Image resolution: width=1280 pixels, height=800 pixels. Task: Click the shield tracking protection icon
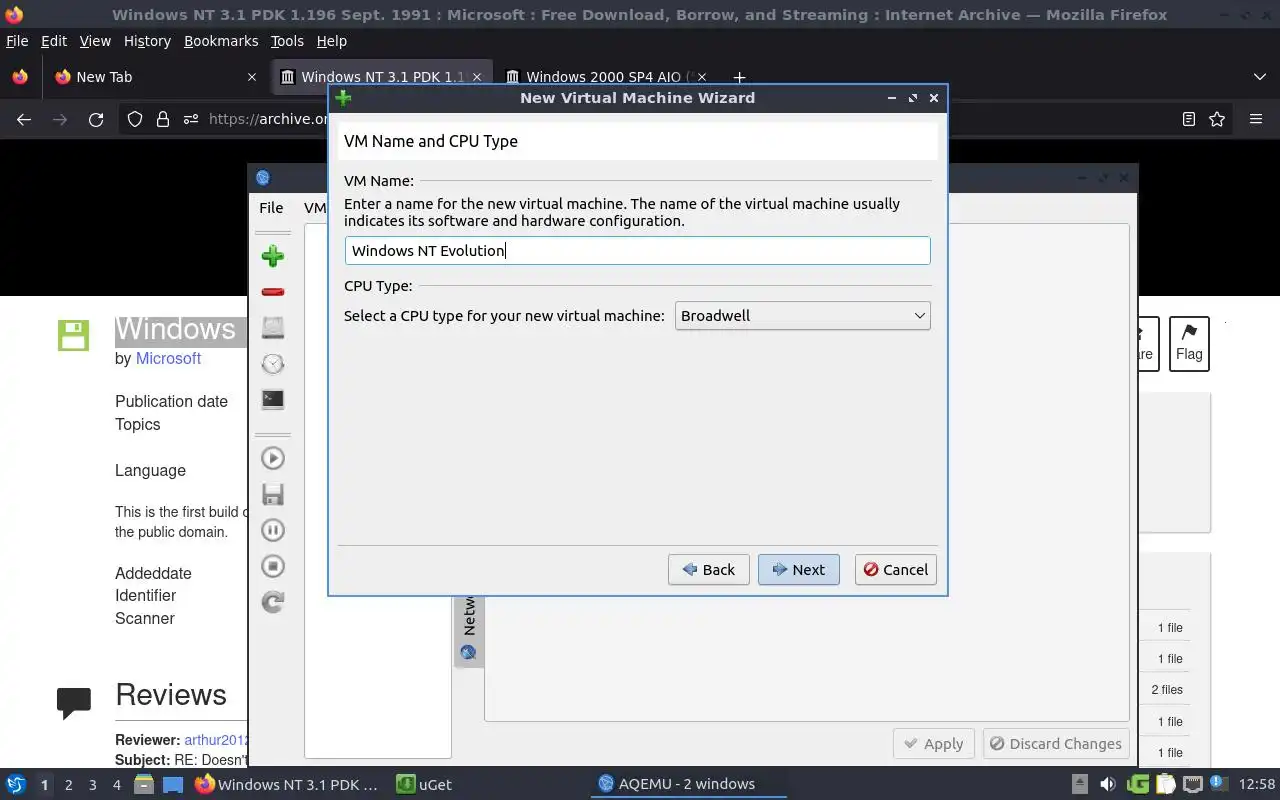(135, 119)
